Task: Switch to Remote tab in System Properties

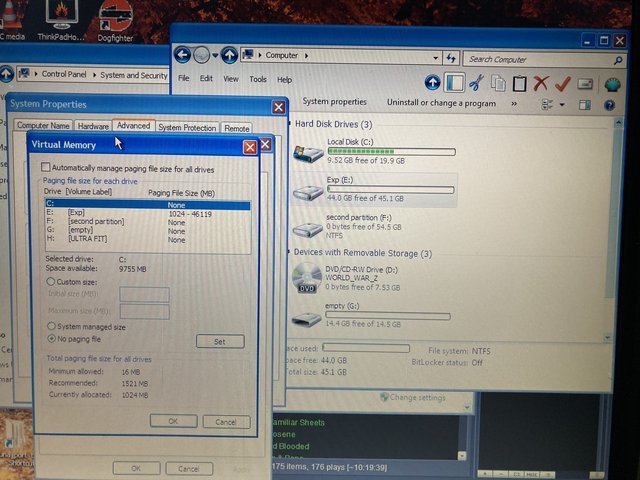Action: point(236,128)
